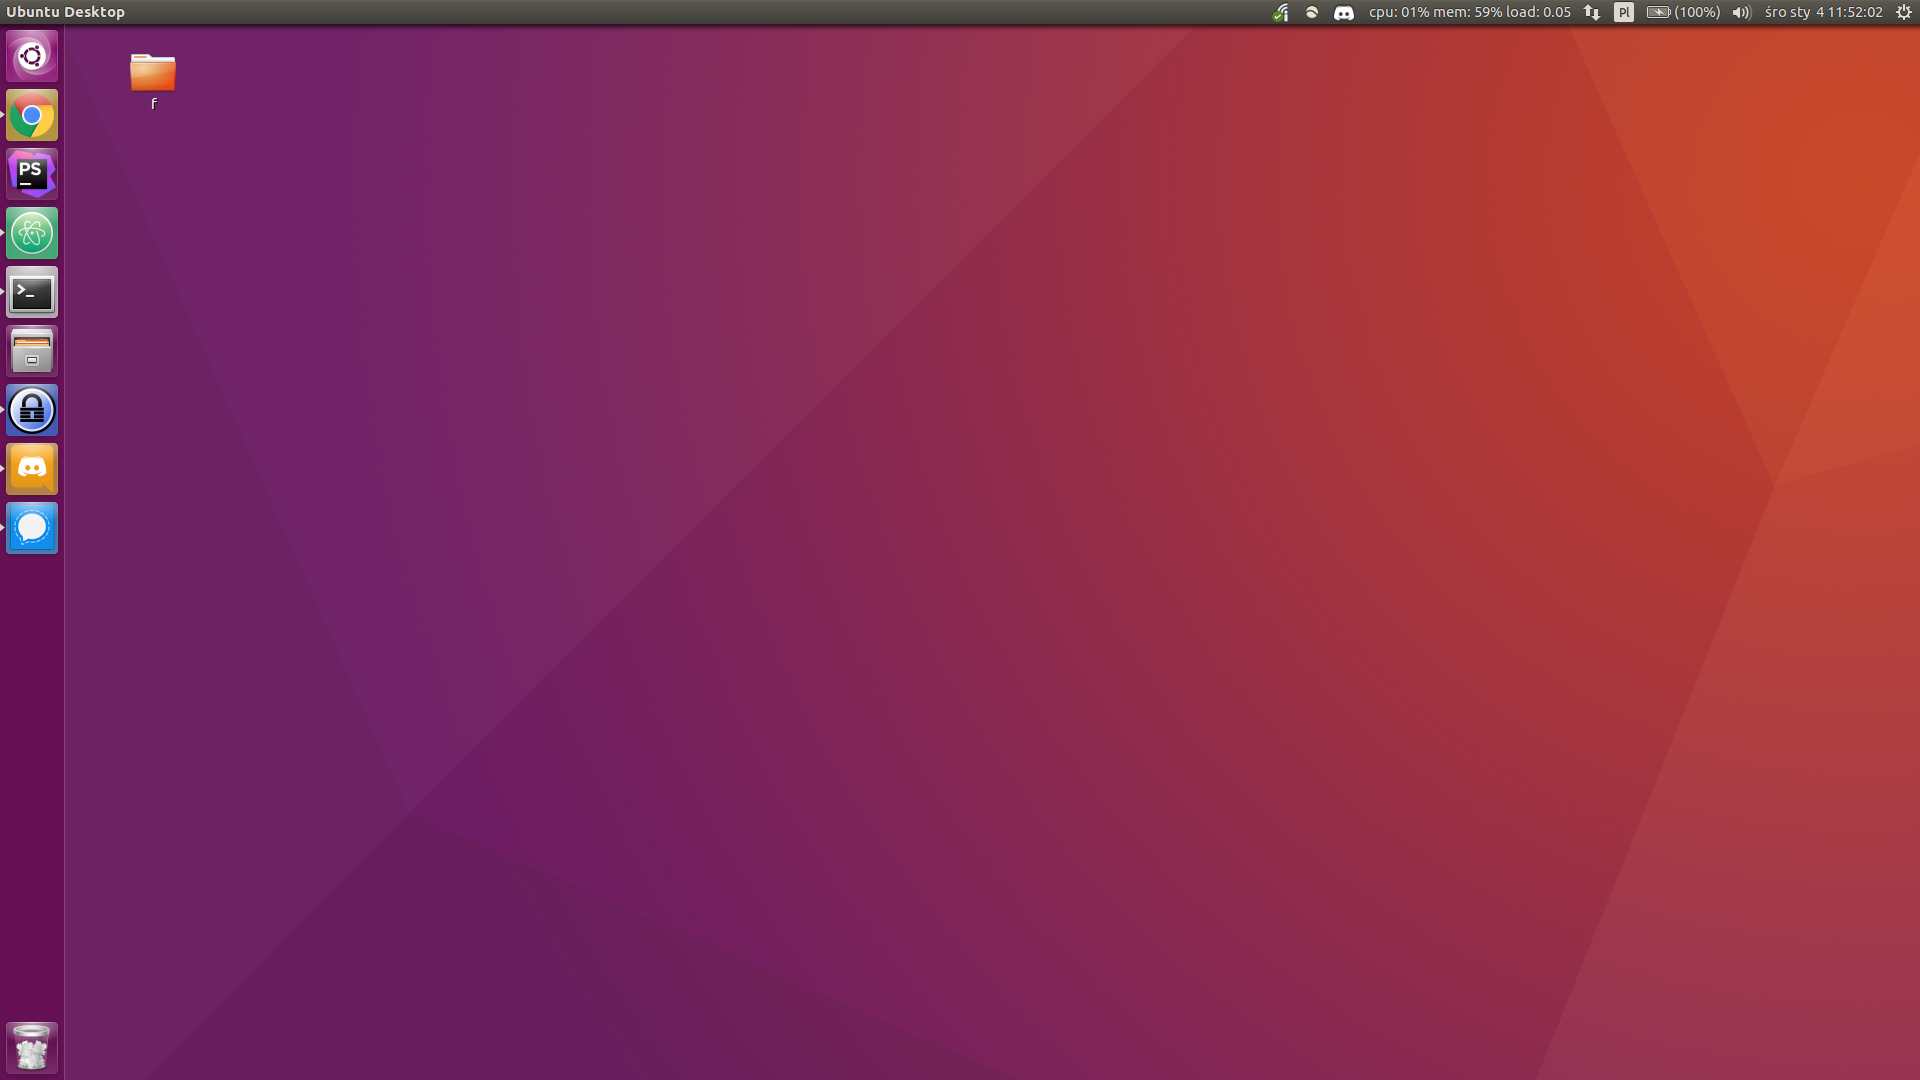Screen dimensions: 1920x1080
Task: Launch Google Chrome from the dock
Action: (32, 116)
